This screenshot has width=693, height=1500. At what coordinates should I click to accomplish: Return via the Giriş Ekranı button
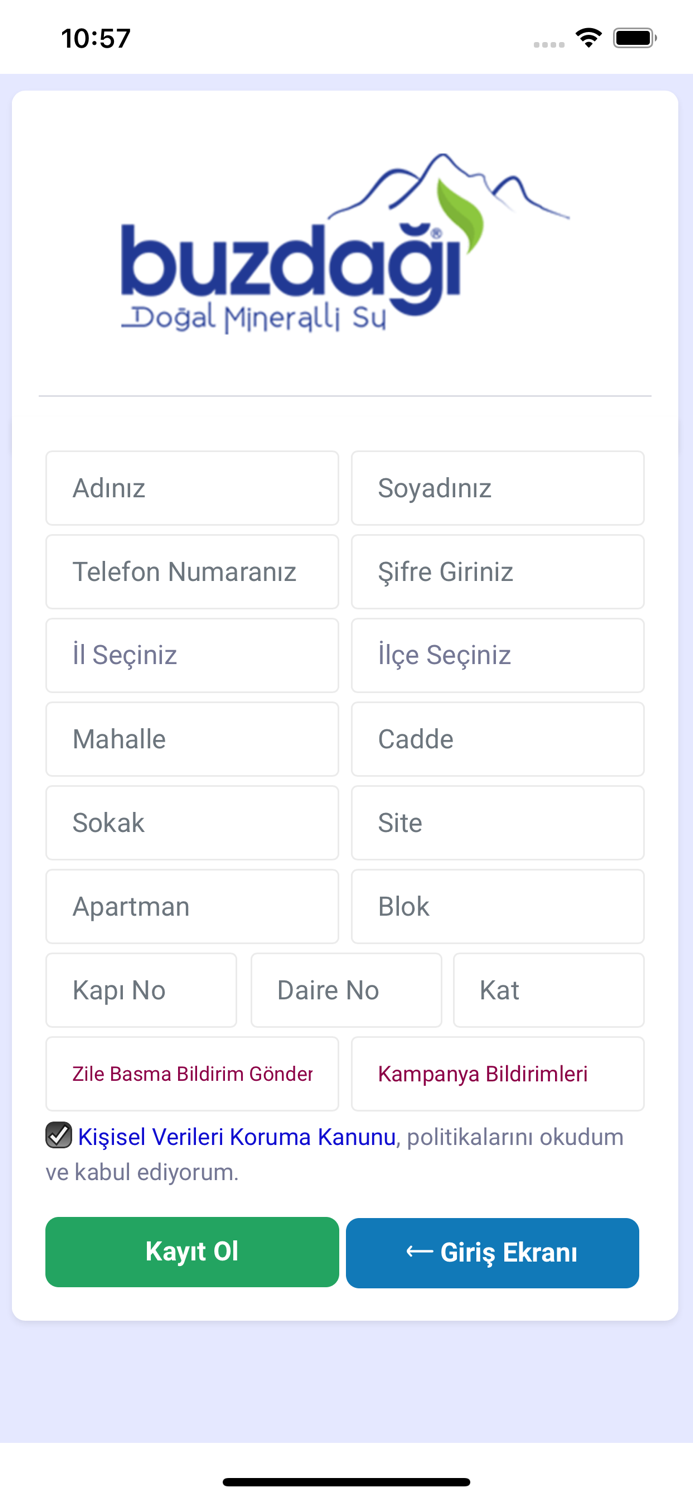pyautogui.click(x=492, y=1252)
